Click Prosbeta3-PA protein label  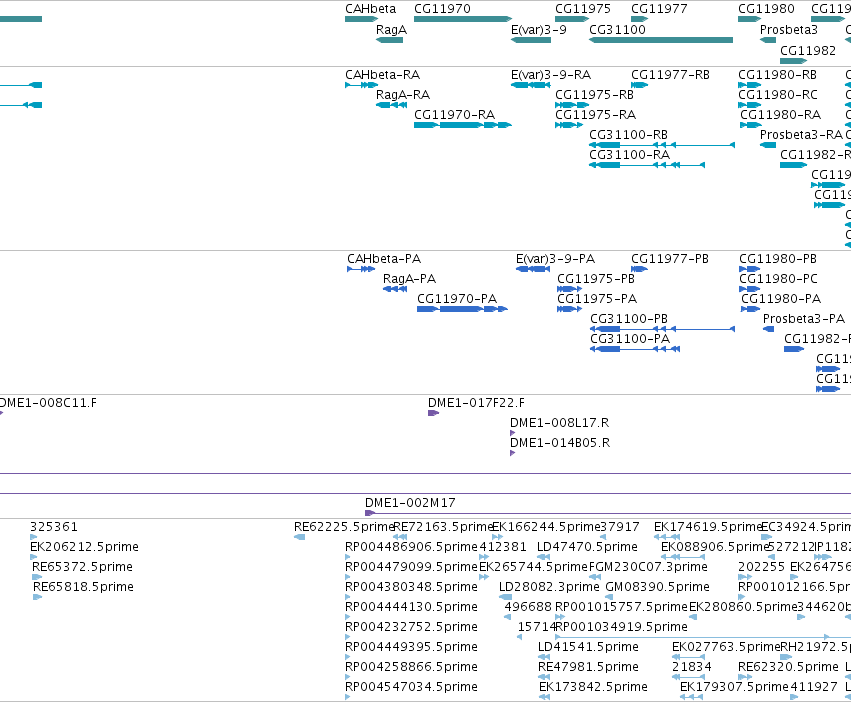(x=804, y=319)
